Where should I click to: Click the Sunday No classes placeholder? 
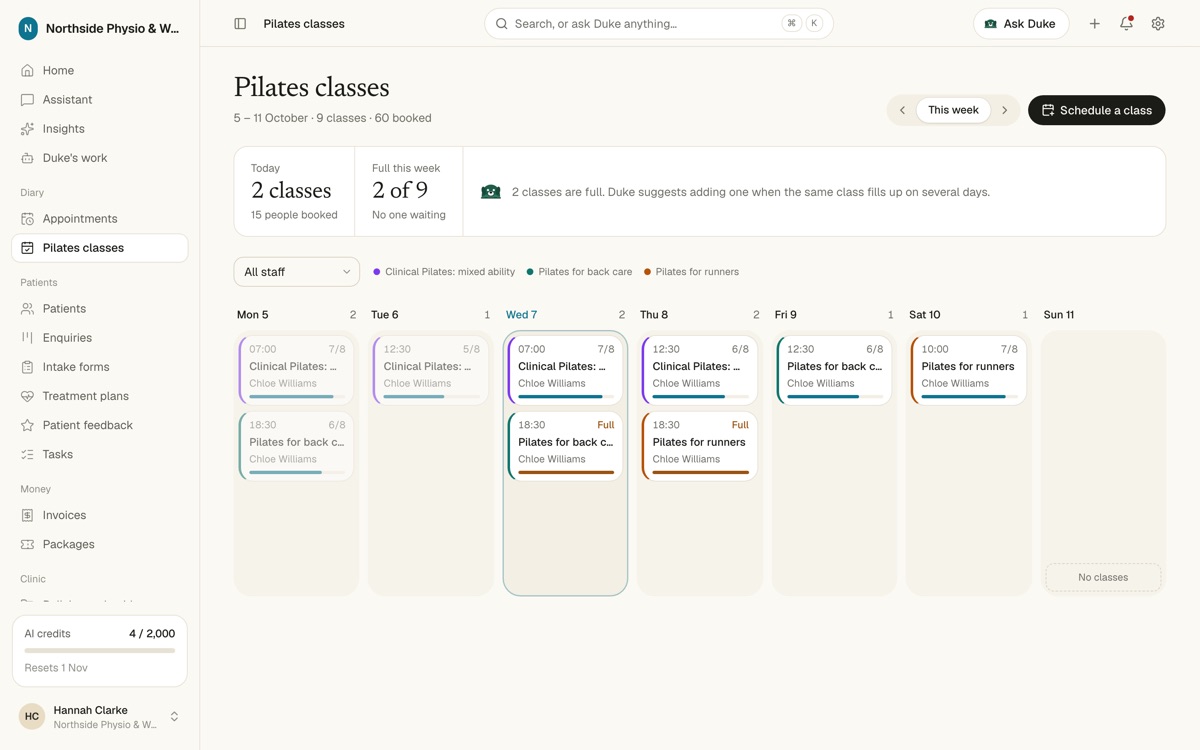pos(1103,578)
